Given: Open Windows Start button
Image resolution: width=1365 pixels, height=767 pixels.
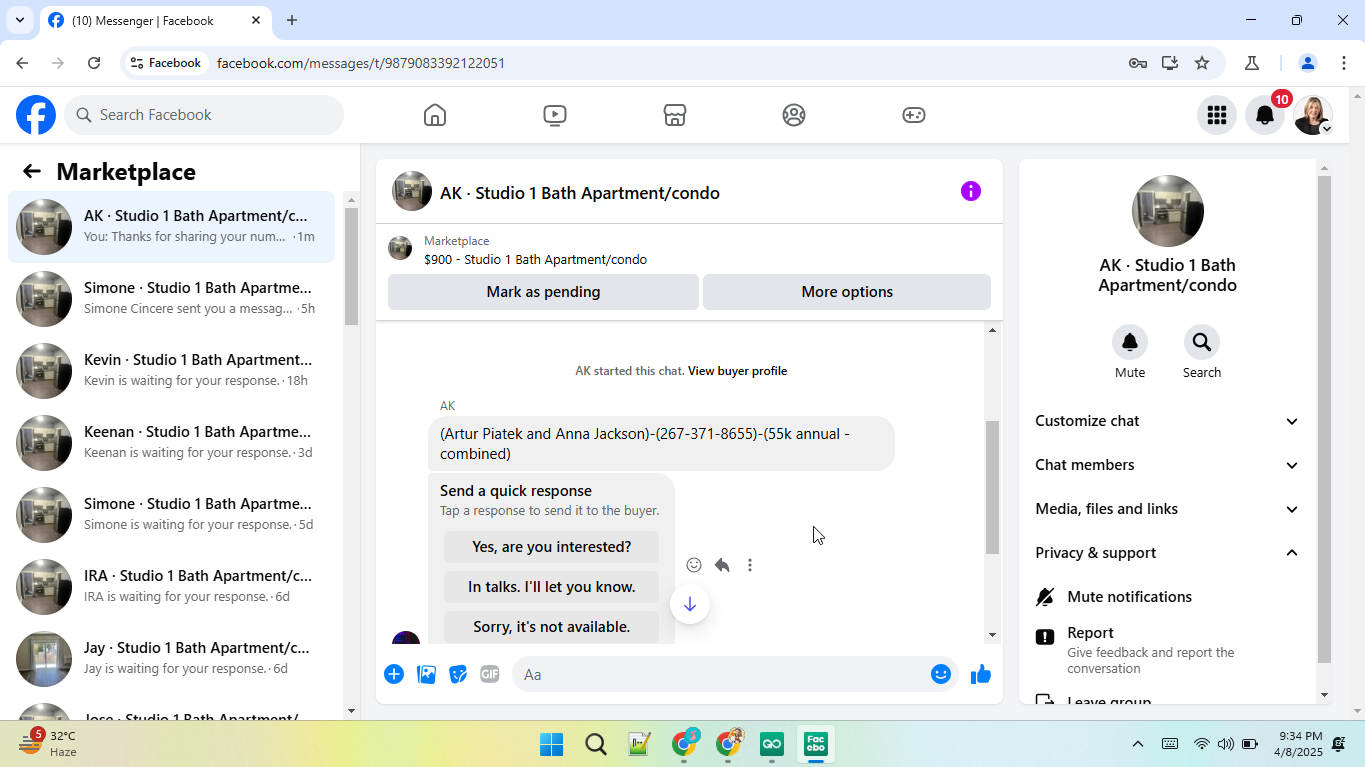Looking at the screenshot, I should click(551, 744).
